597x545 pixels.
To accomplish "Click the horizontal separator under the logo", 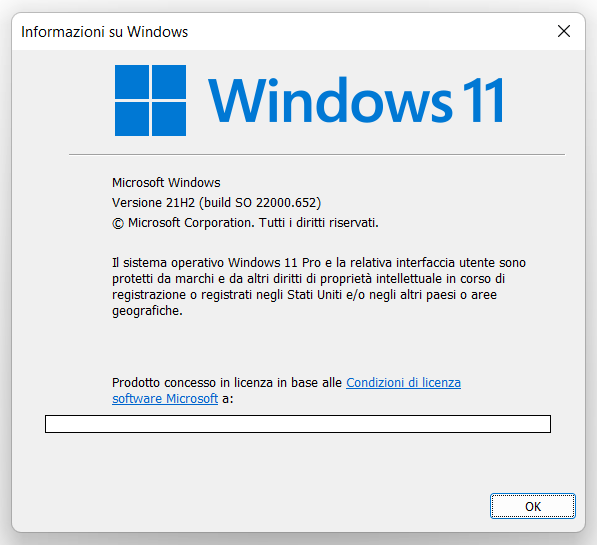I will pyautogui.click(x=317, y=155).
